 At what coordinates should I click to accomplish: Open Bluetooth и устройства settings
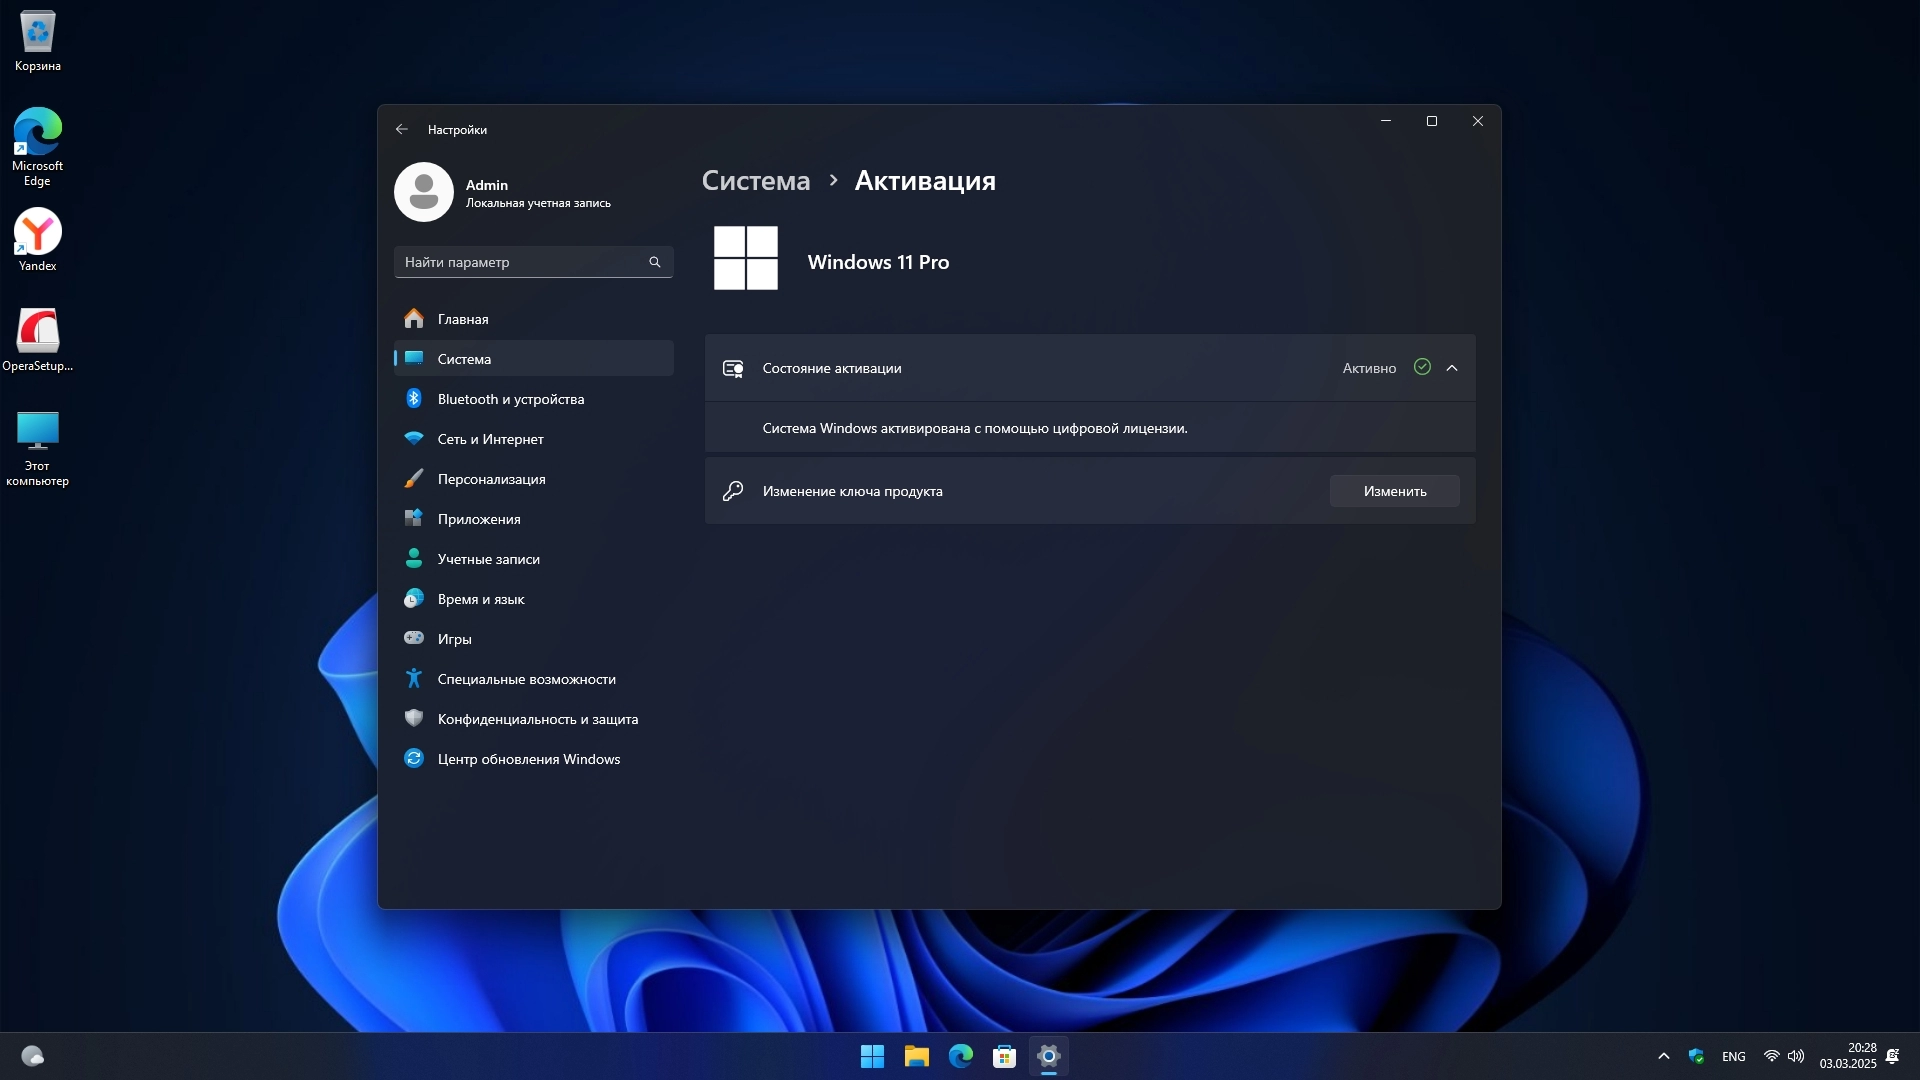[x=510, y=399]
